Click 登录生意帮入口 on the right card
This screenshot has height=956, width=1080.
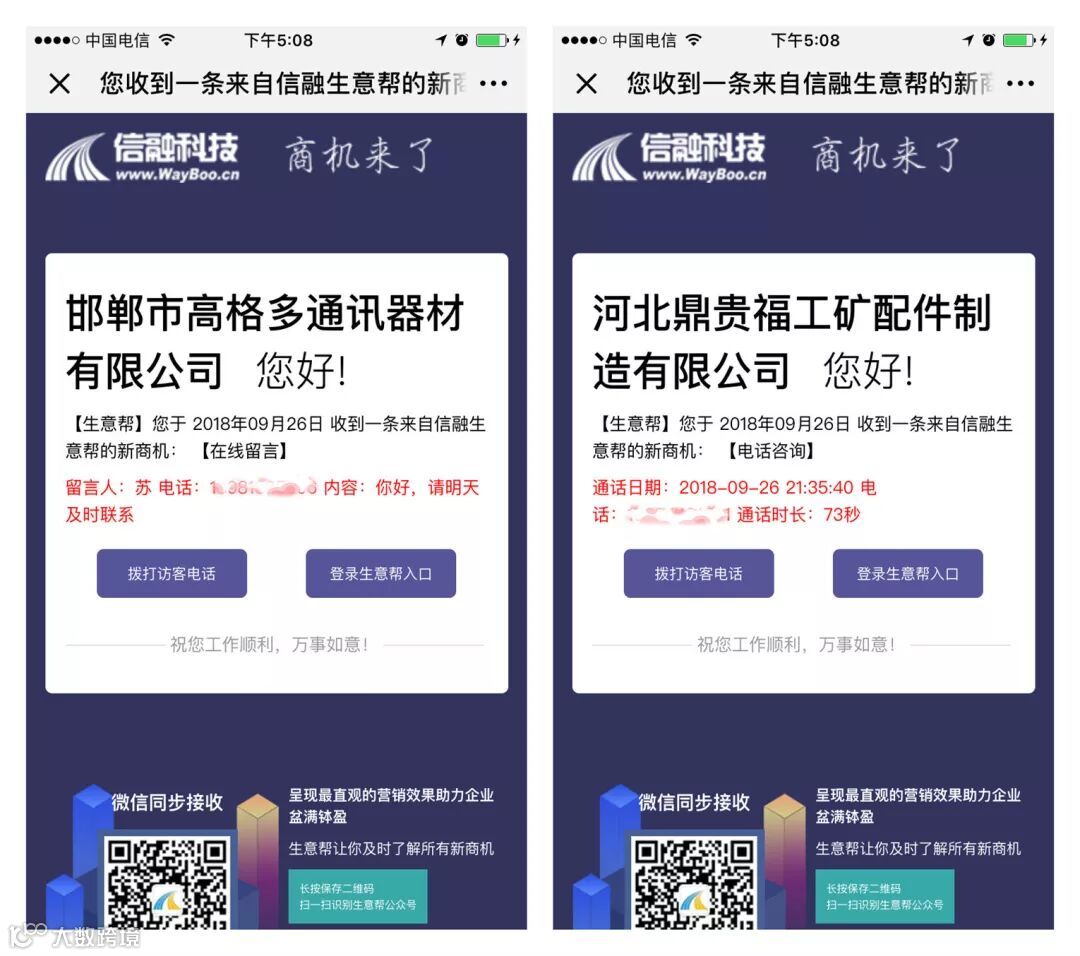click(908, 573)
